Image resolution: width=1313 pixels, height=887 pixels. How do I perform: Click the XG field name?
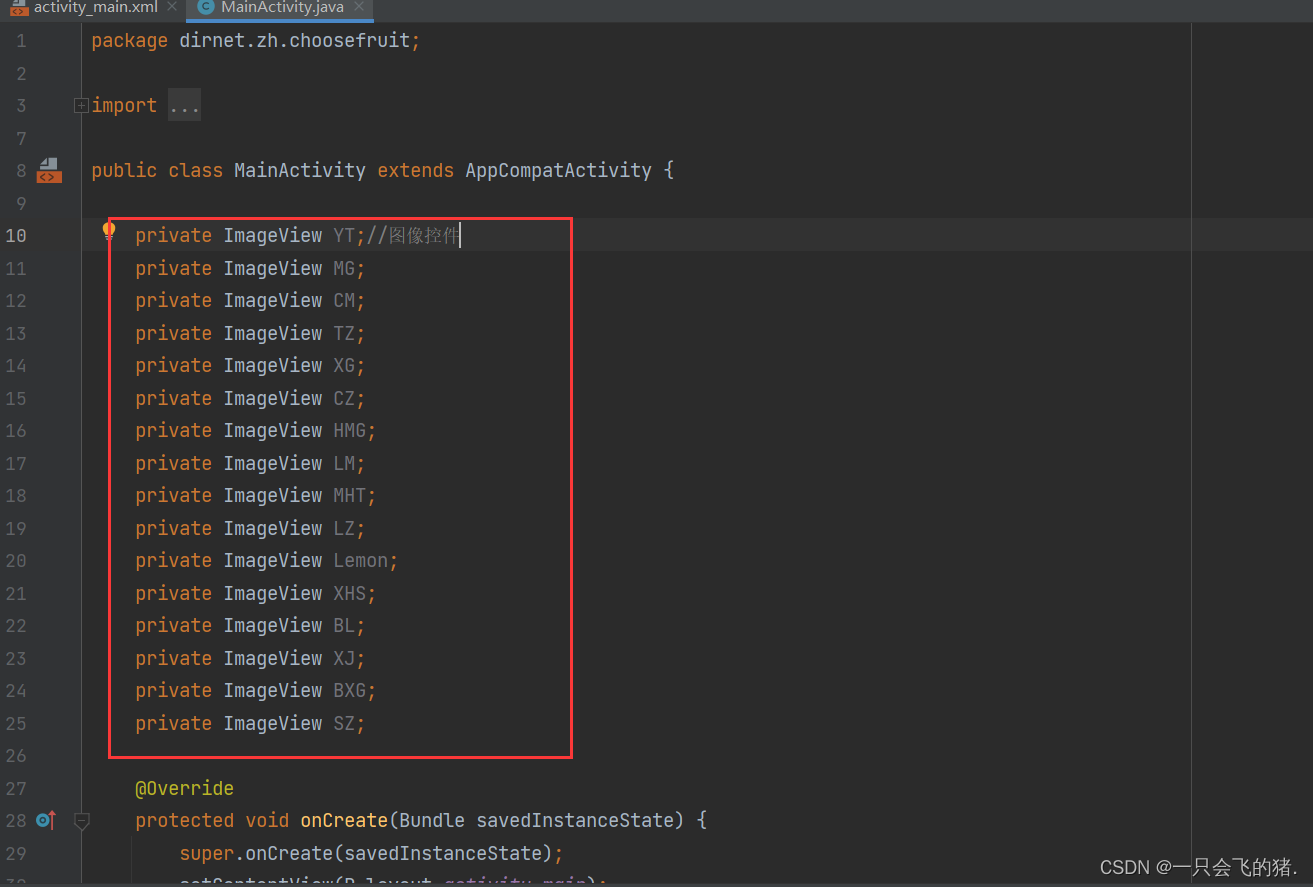pyautogui.click(x=344, y=365)
